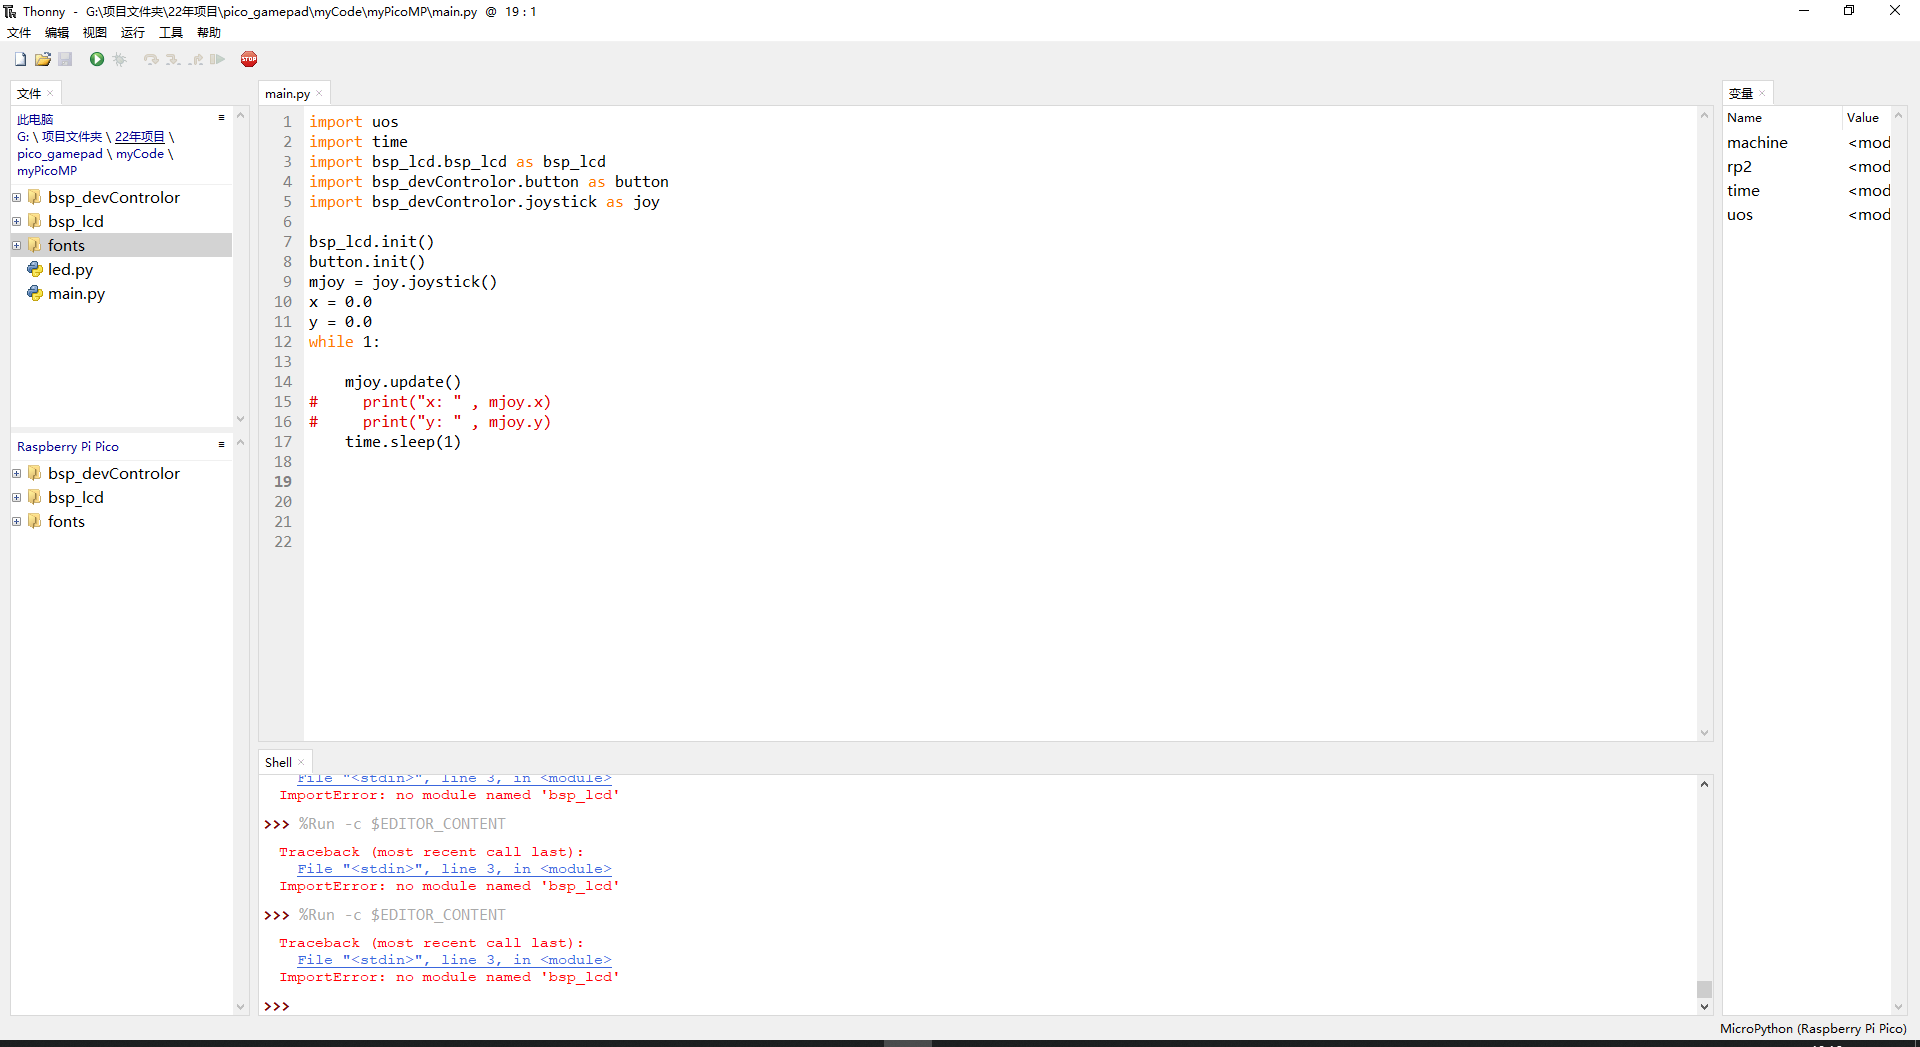Click the Step into debug icon
This screenshot has width=1920, height=1047.
173,60
